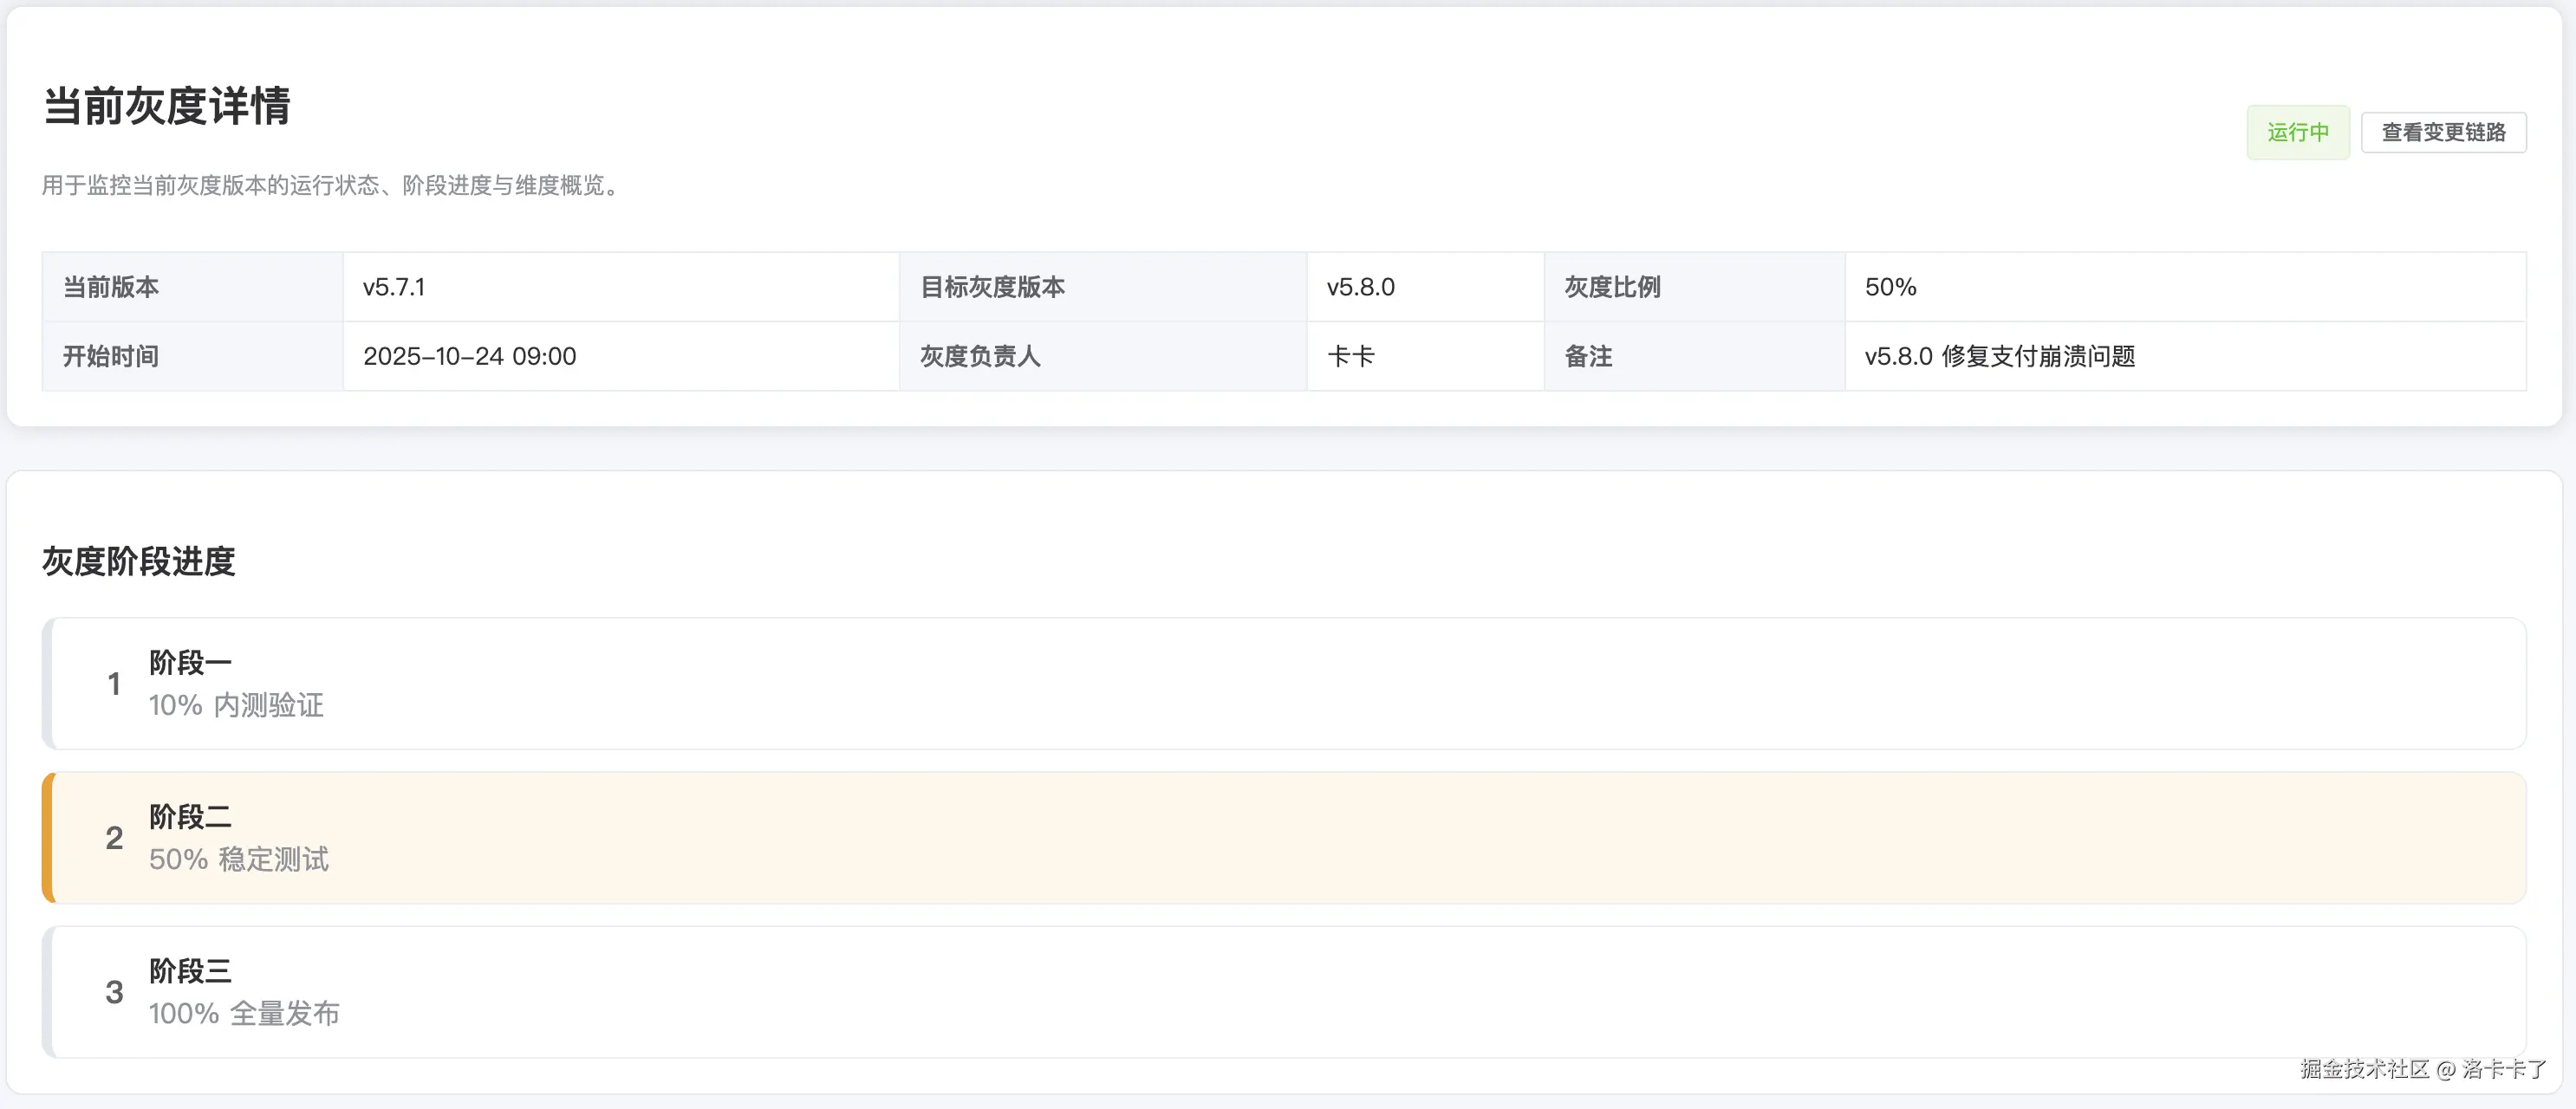Click the step number 2 indicator
This screenshot has height=1109, width=2576.
[x=114, y=838]
